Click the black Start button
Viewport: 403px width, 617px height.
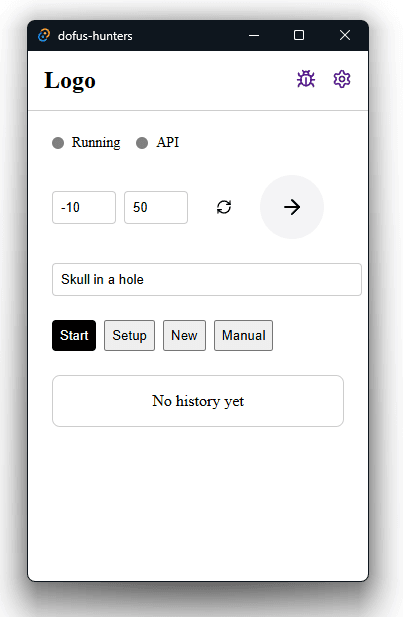74,335
